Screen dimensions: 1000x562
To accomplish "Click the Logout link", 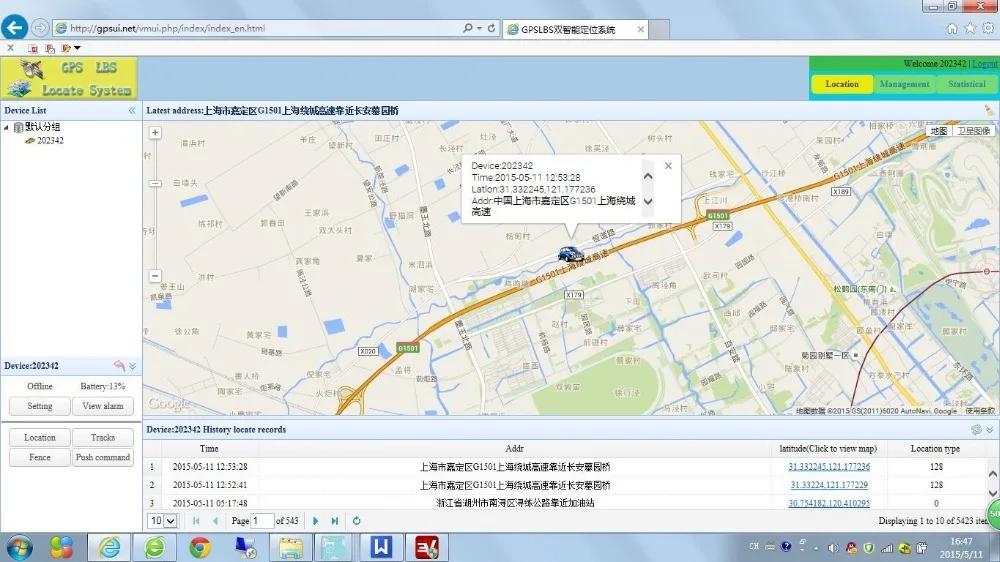I will pos(985,64).
